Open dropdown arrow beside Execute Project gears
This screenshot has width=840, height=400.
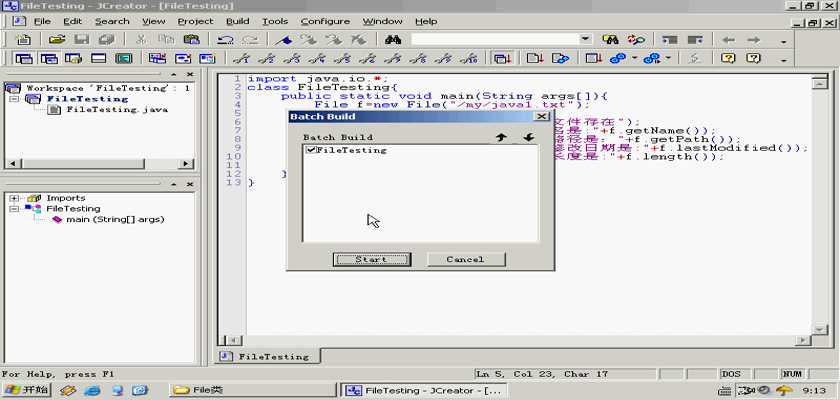click(x=668, y=58)
